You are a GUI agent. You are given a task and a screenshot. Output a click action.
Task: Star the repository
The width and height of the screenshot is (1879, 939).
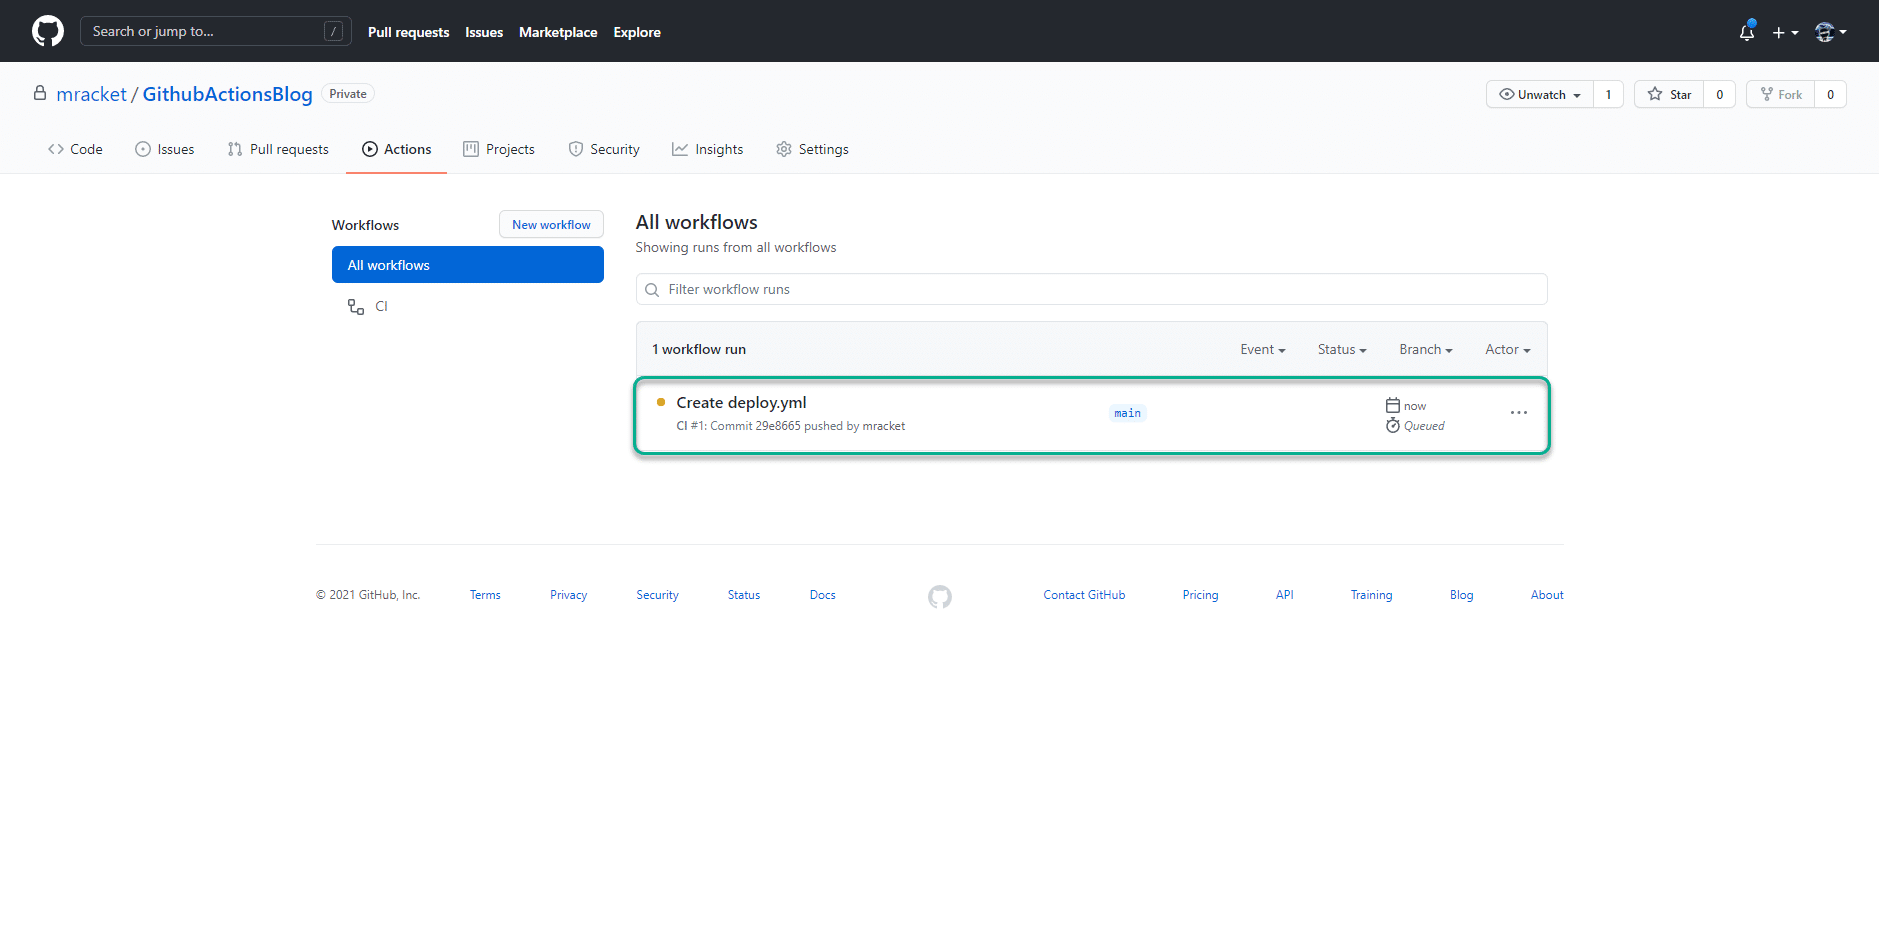(x=1669, y=94)
